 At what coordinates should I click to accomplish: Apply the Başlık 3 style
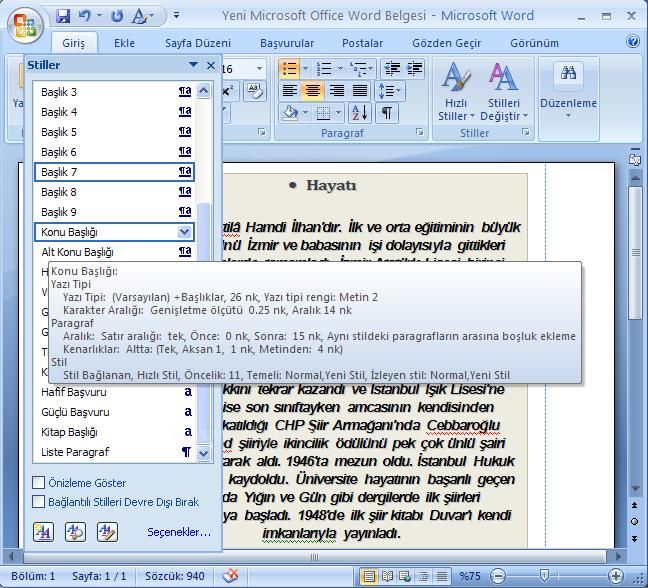tap(114, 92)
